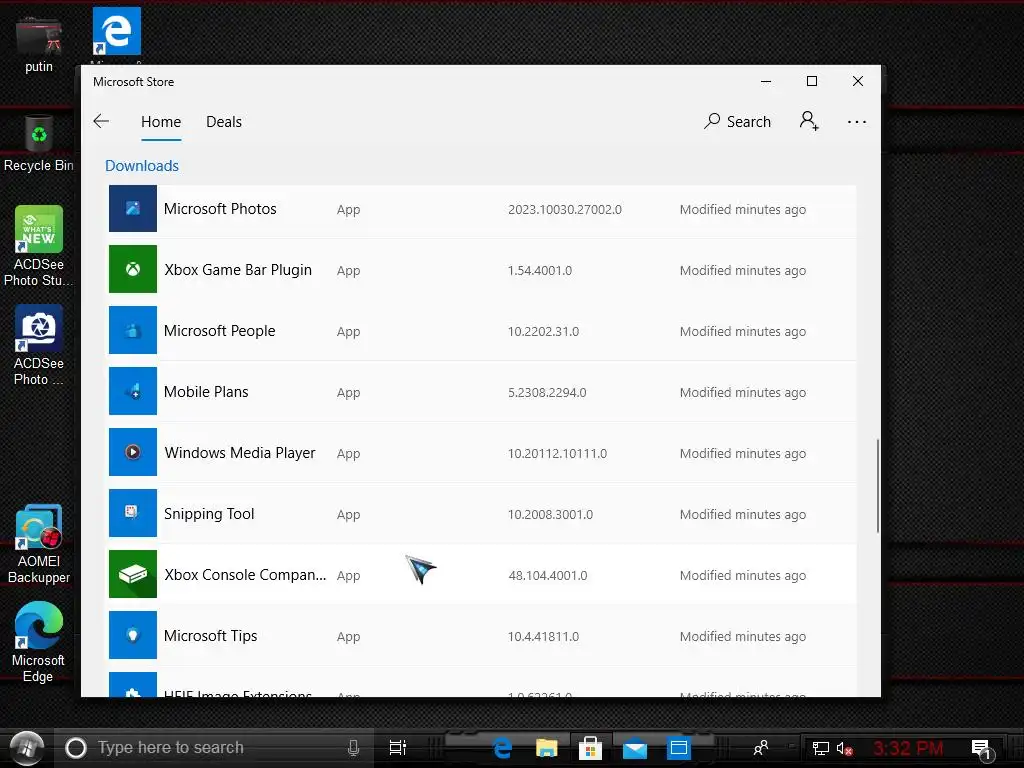The image size is (1024, 768).
Task: Click the Microsoft Tips app icon
Action: pos(133,635)
